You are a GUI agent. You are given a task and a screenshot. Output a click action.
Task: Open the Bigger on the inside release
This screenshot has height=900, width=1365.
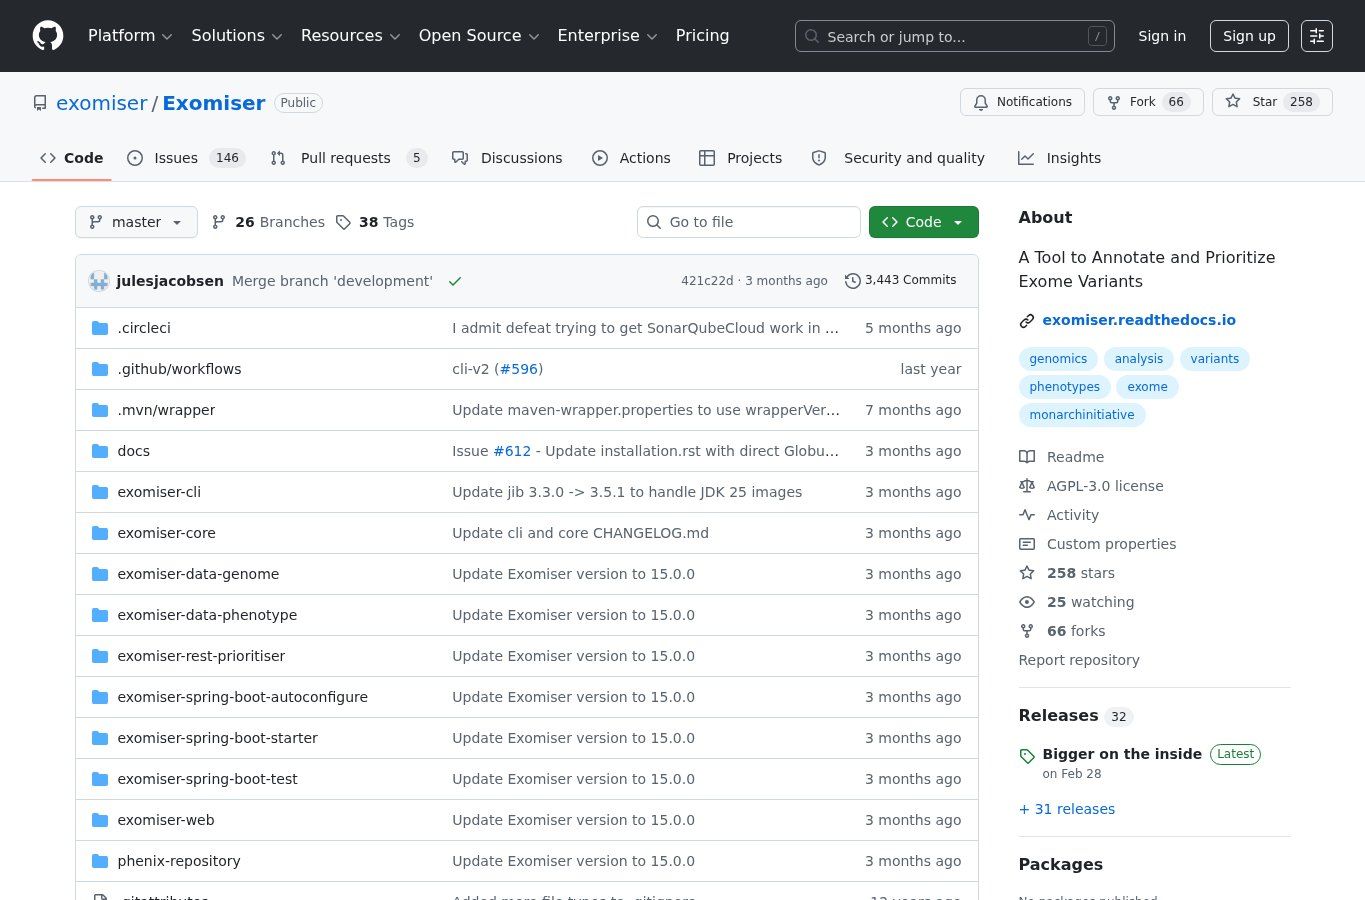click(x=1122, y=754)
